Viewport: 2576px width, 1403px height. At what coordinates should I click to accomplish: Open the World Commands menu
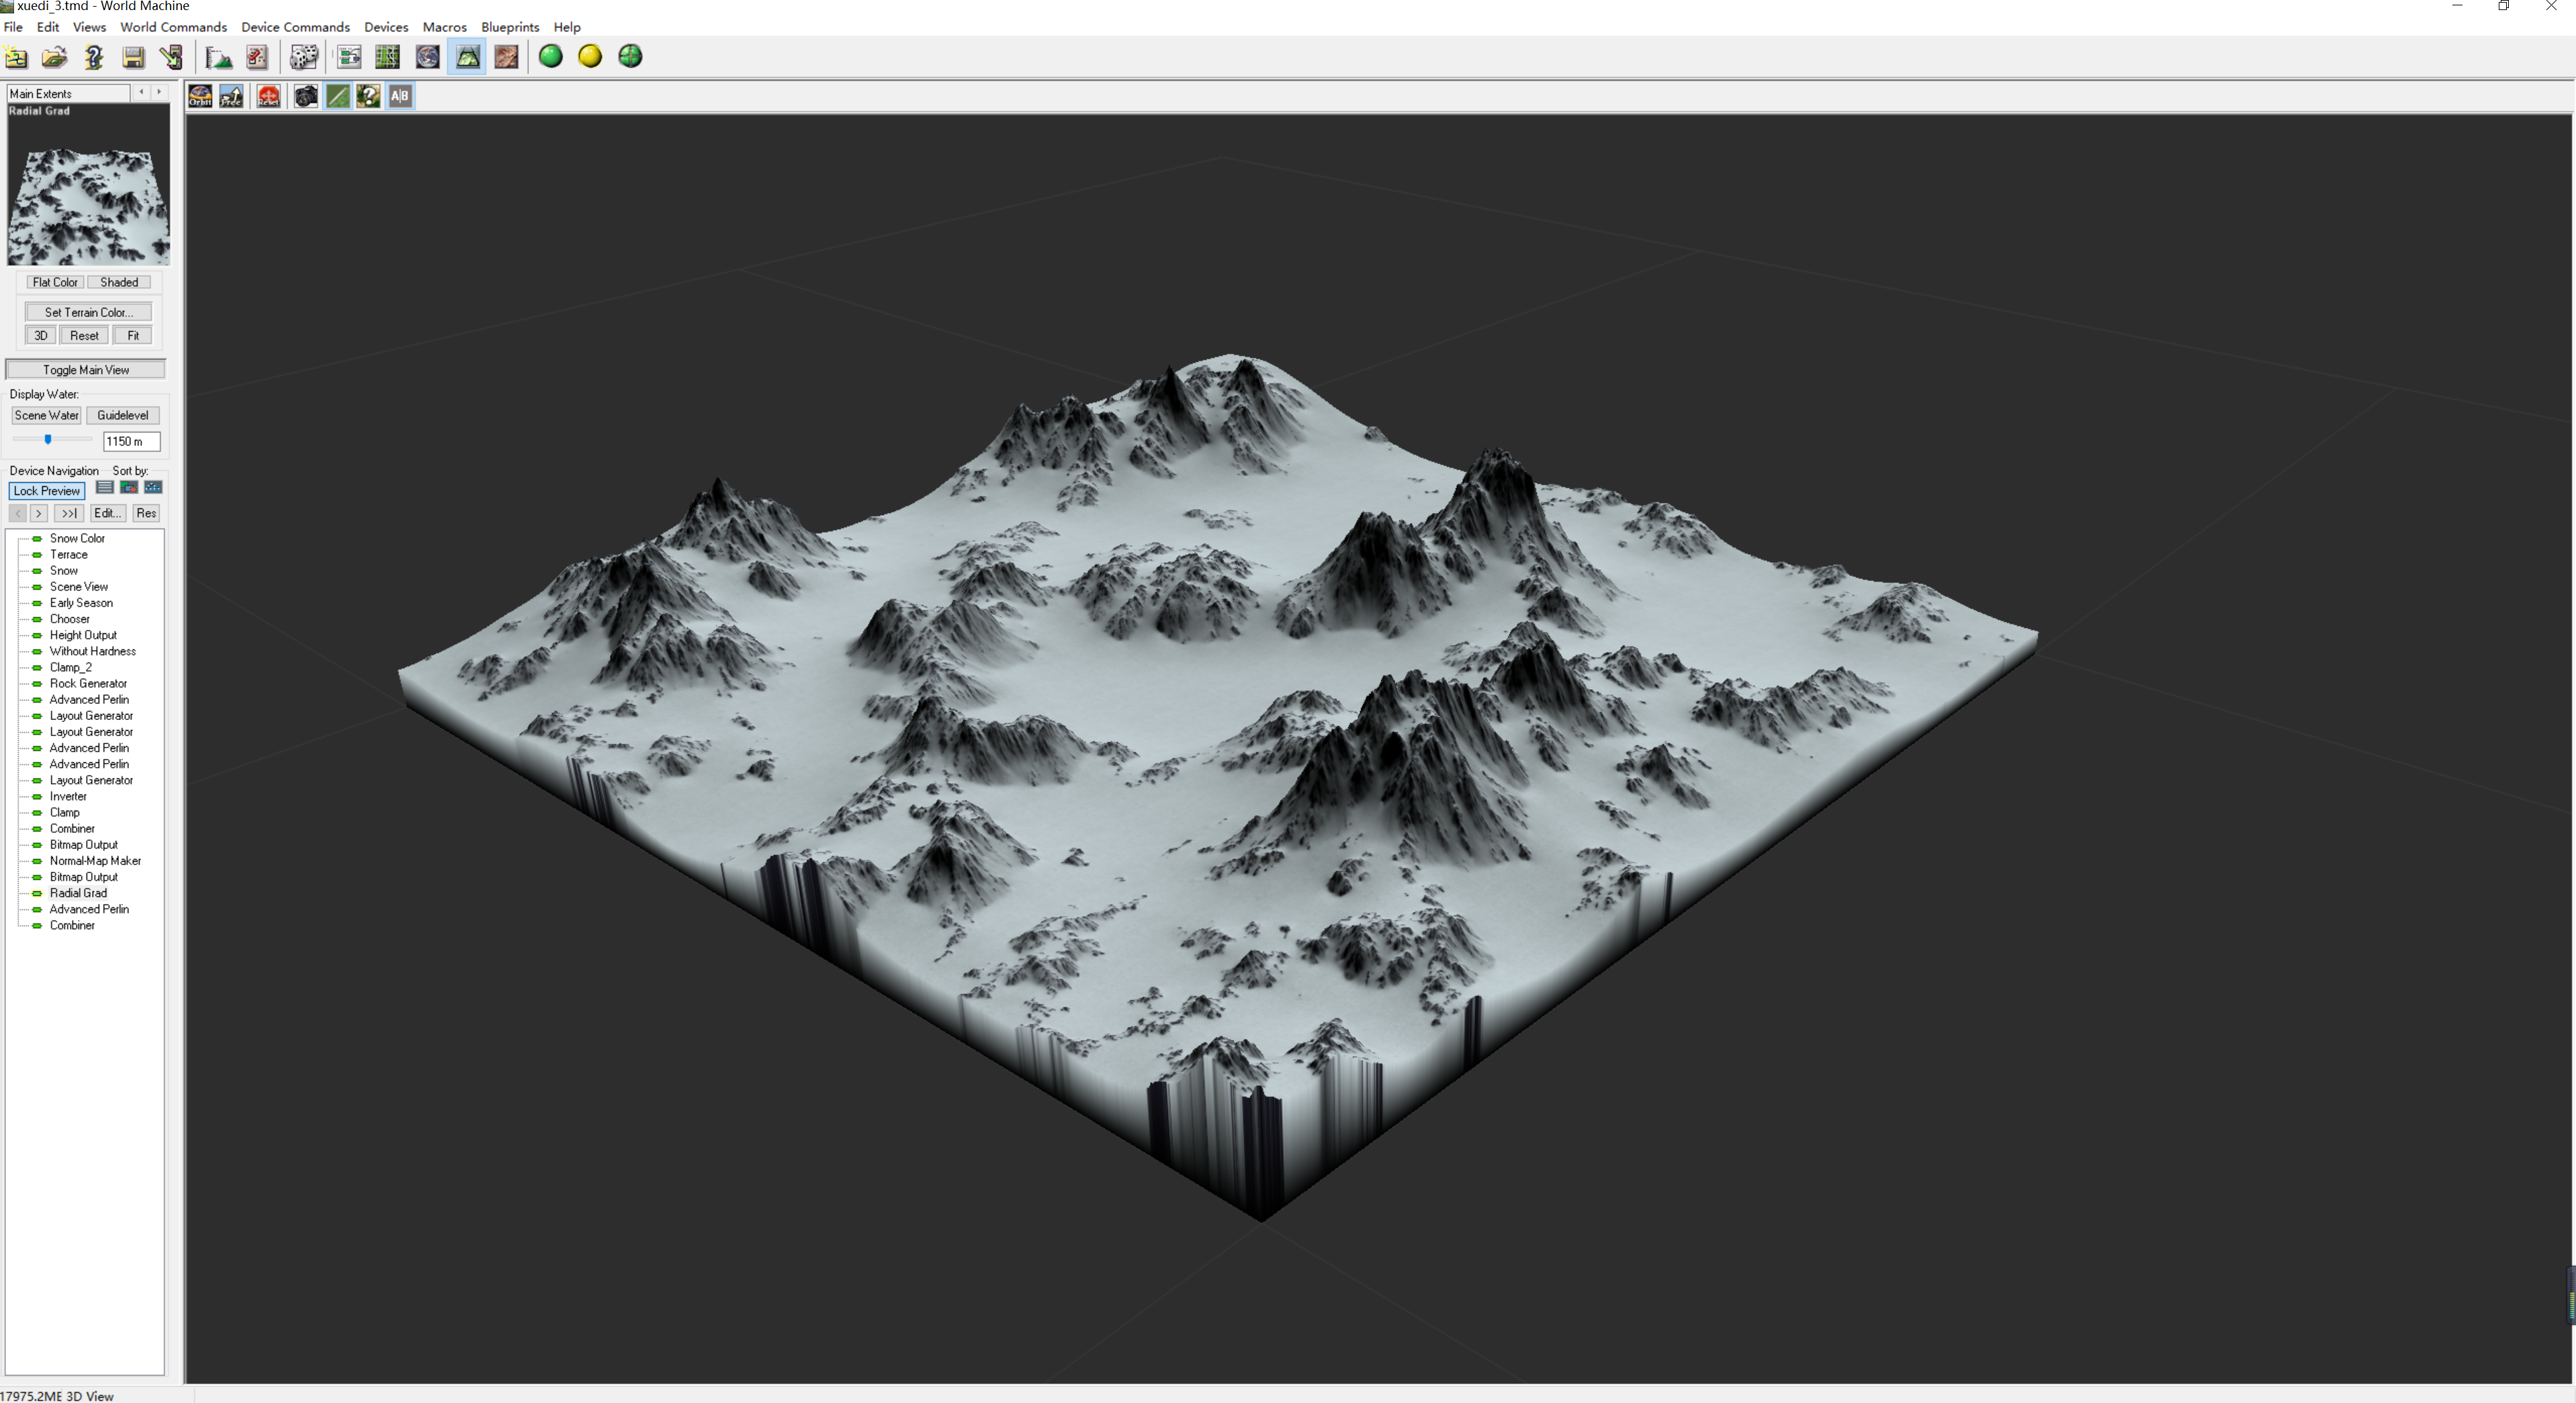pos(173,27)
